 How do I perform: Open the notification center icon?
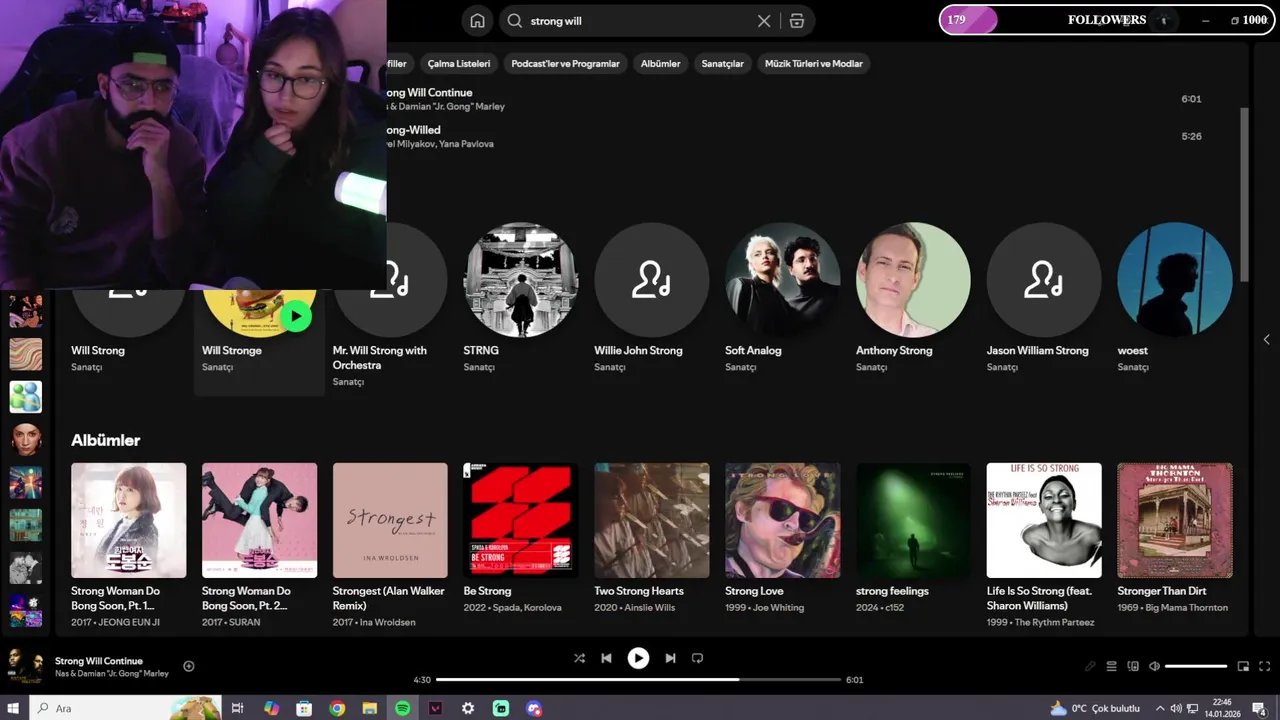1259,708
